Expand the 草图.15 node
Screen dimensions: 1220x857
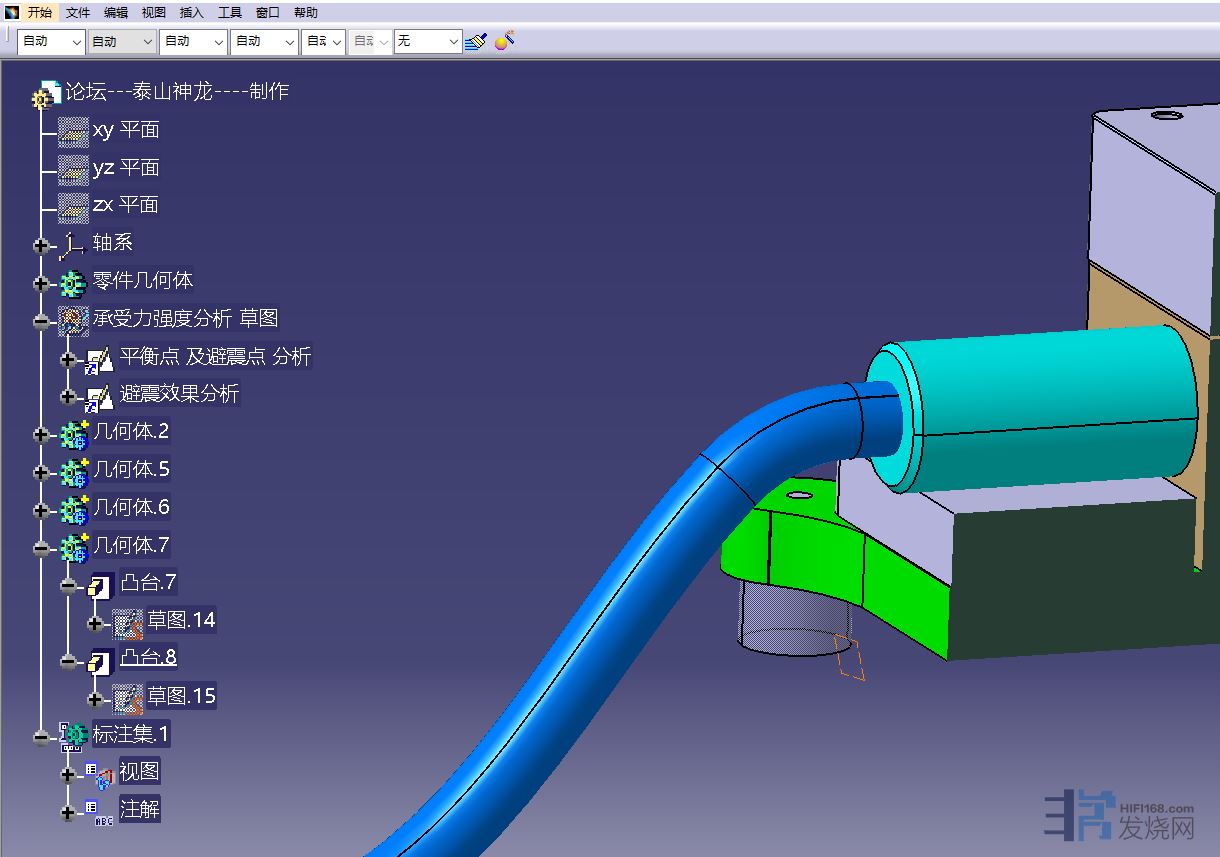[x=95, y=699]
